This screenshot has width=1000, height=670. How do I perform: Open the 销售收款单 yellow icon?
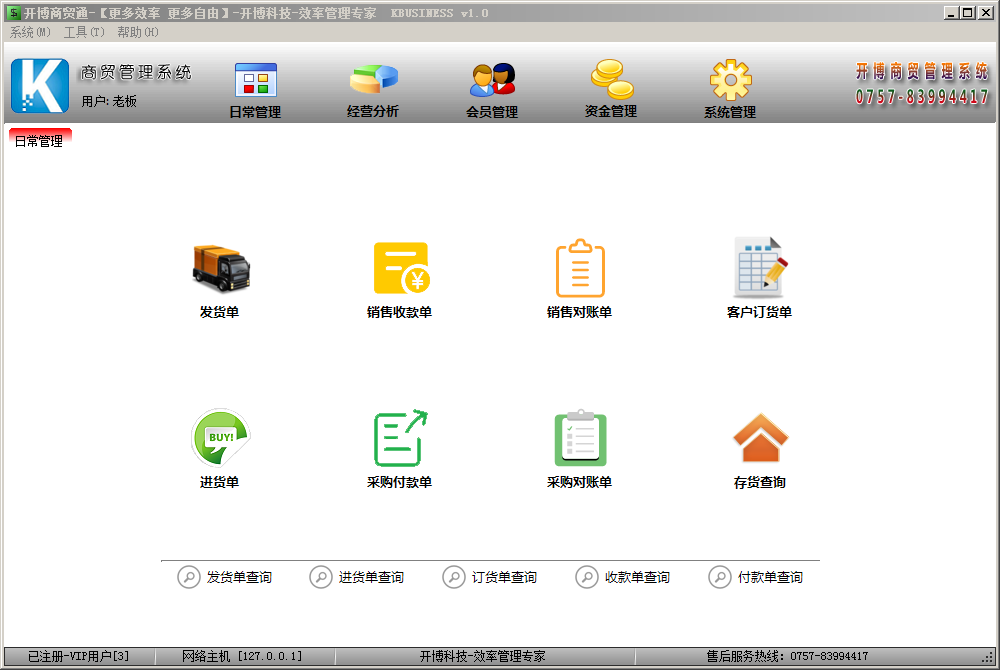(401, 268)
